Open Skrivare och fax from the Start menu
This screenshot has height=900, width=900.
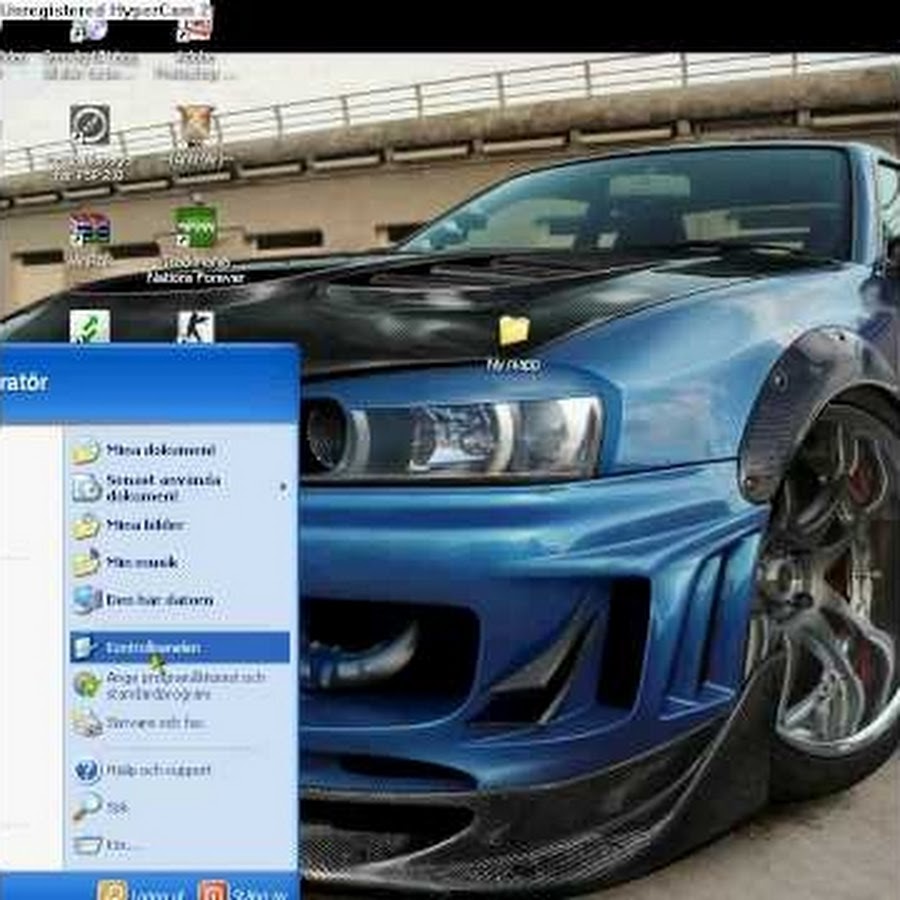pos(155,722)
